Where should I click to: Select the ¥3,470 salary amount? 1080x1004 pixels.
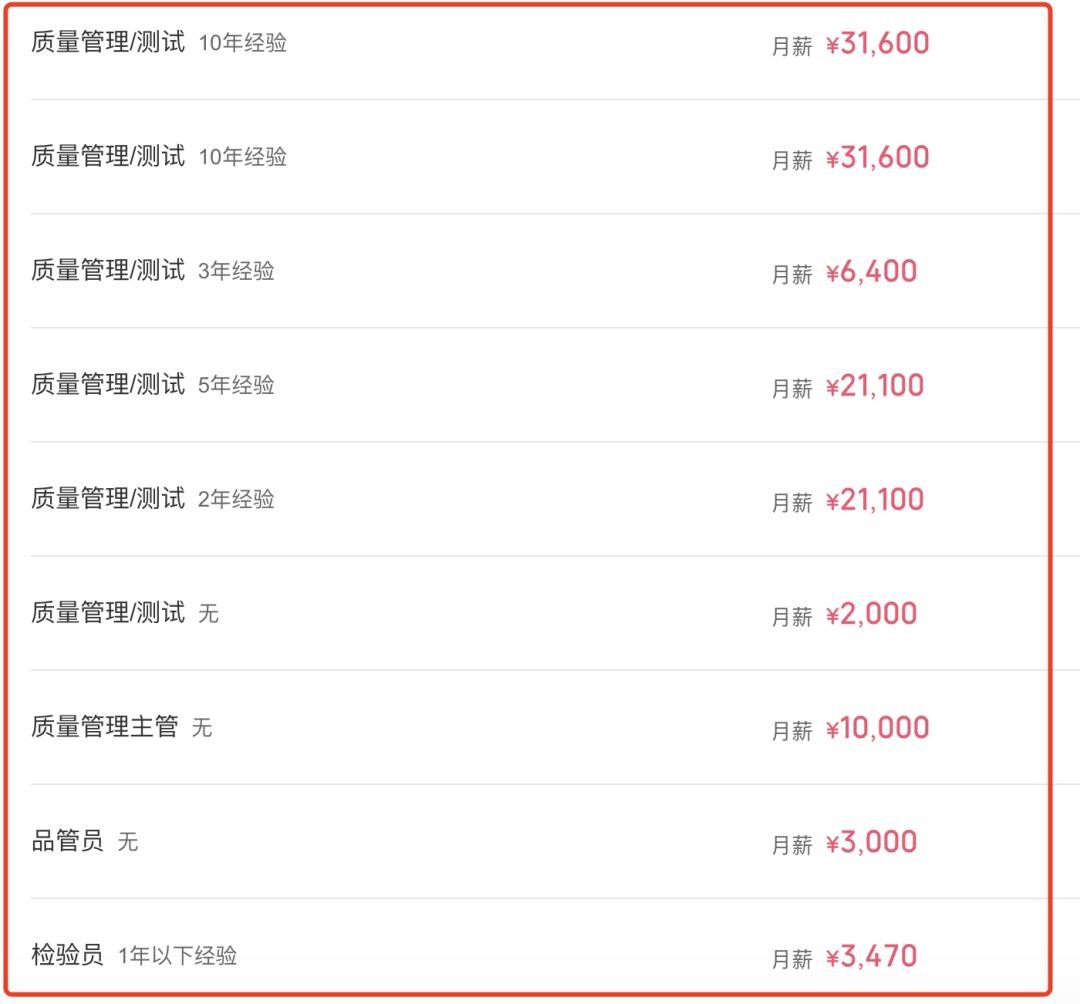click(871, 956)
